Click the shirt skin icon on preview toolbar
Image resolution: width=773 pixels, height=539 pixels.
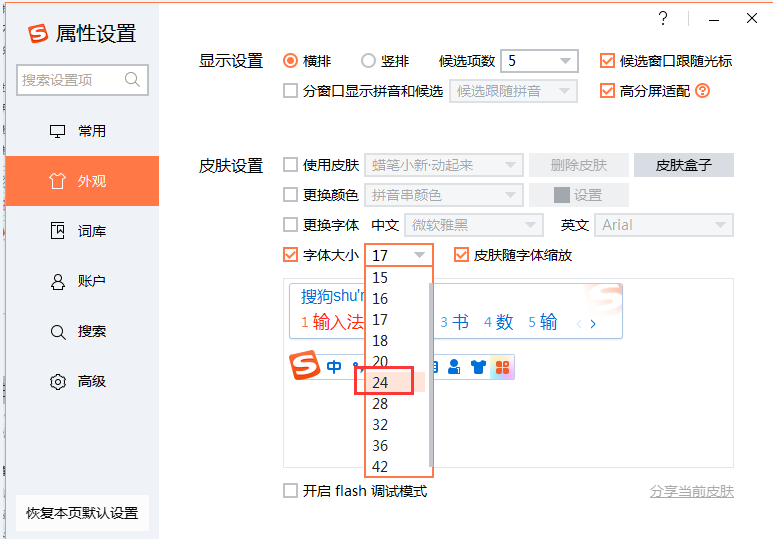(478, 367)
